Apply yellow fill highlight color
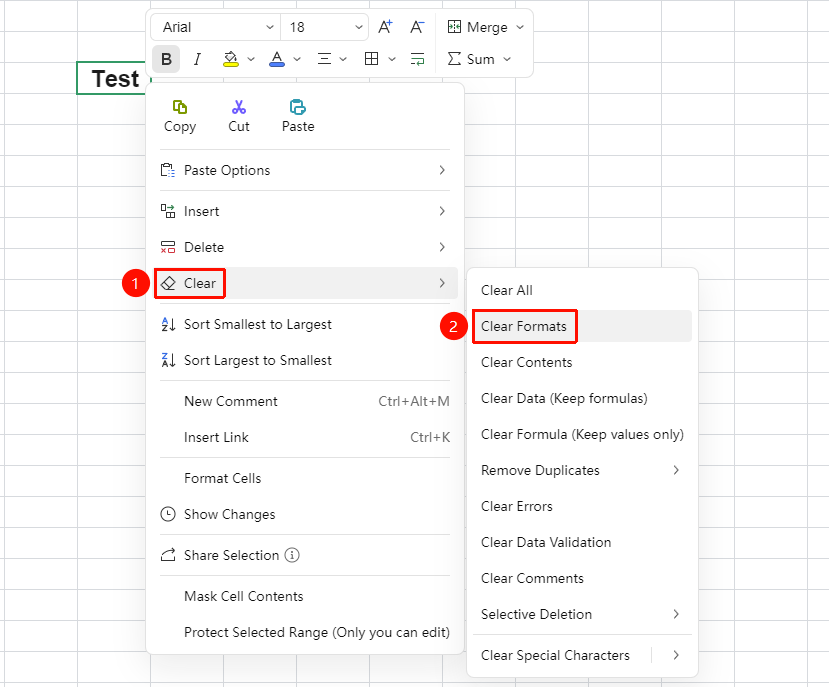This screenshot has height=687, width=829. (x=231, y=59)
